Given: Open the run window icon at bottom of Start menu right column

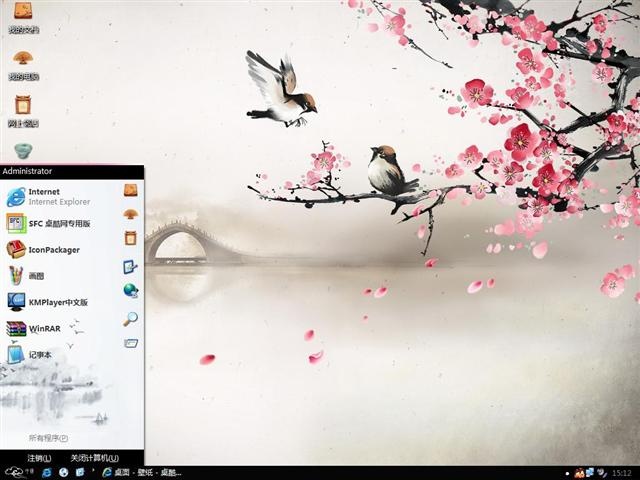Looking at the screenshot, I should click(131, 343).
